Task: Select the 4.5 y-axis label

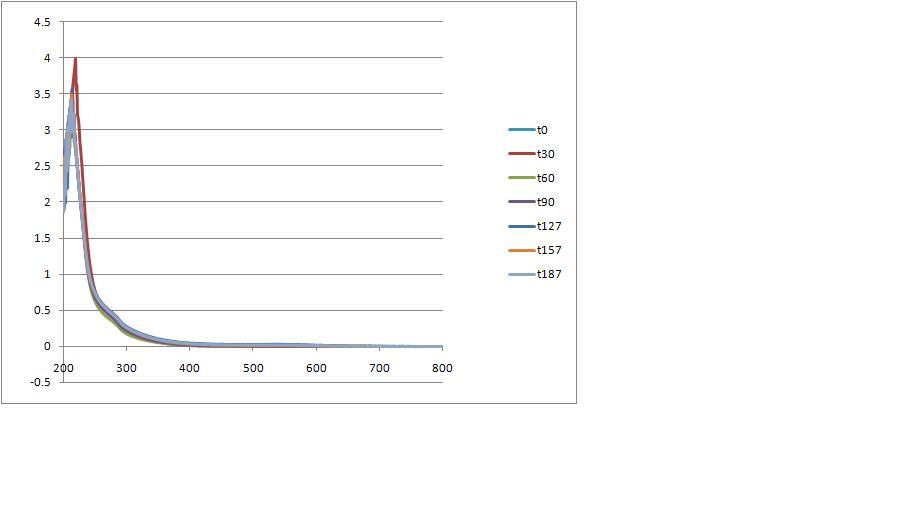Action: pos(42,22)
